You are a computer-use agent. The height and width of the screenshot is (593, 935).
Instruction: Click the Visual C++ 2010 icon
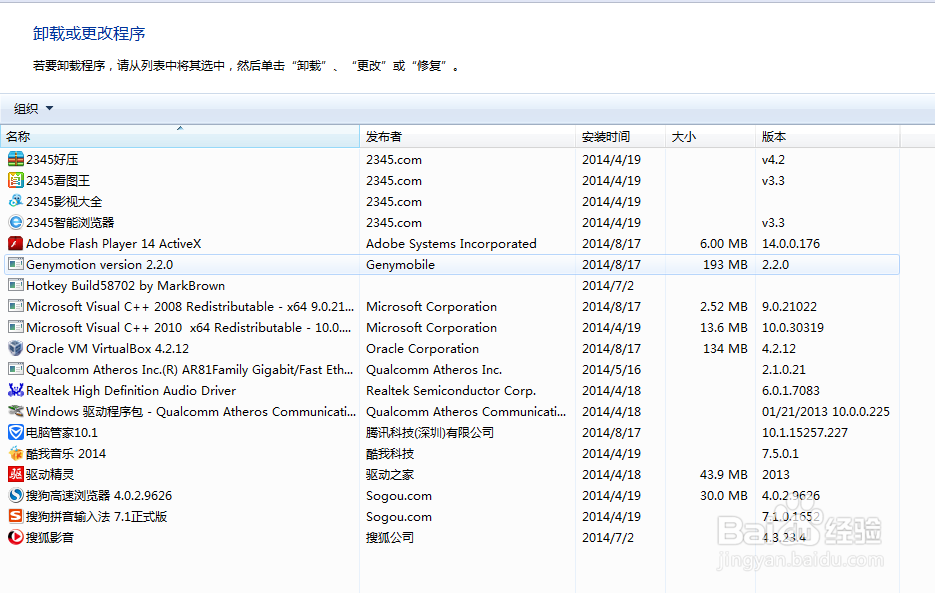point(16,328)
